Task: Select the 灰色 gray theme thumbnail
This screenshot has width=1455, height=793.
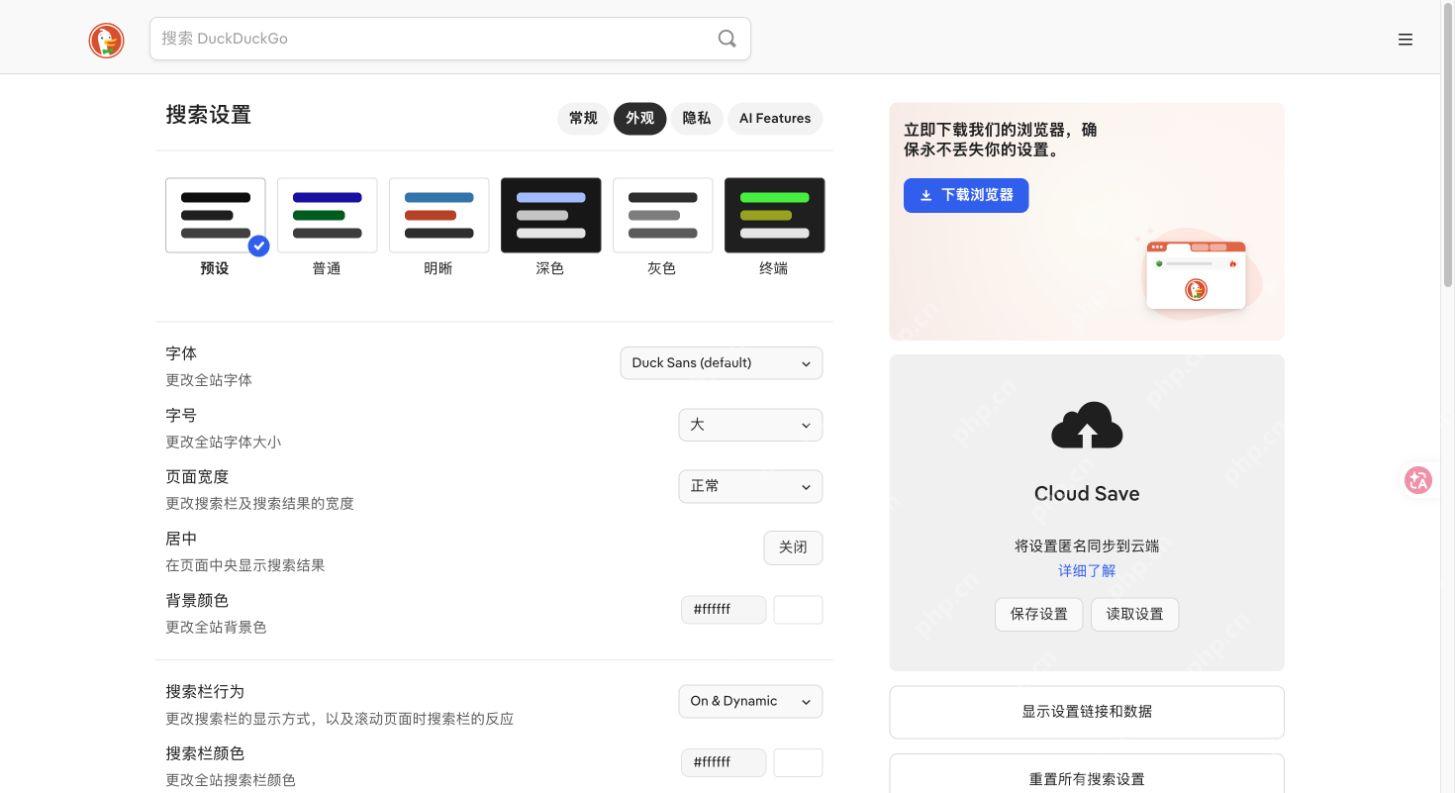Action: point(663,215)
